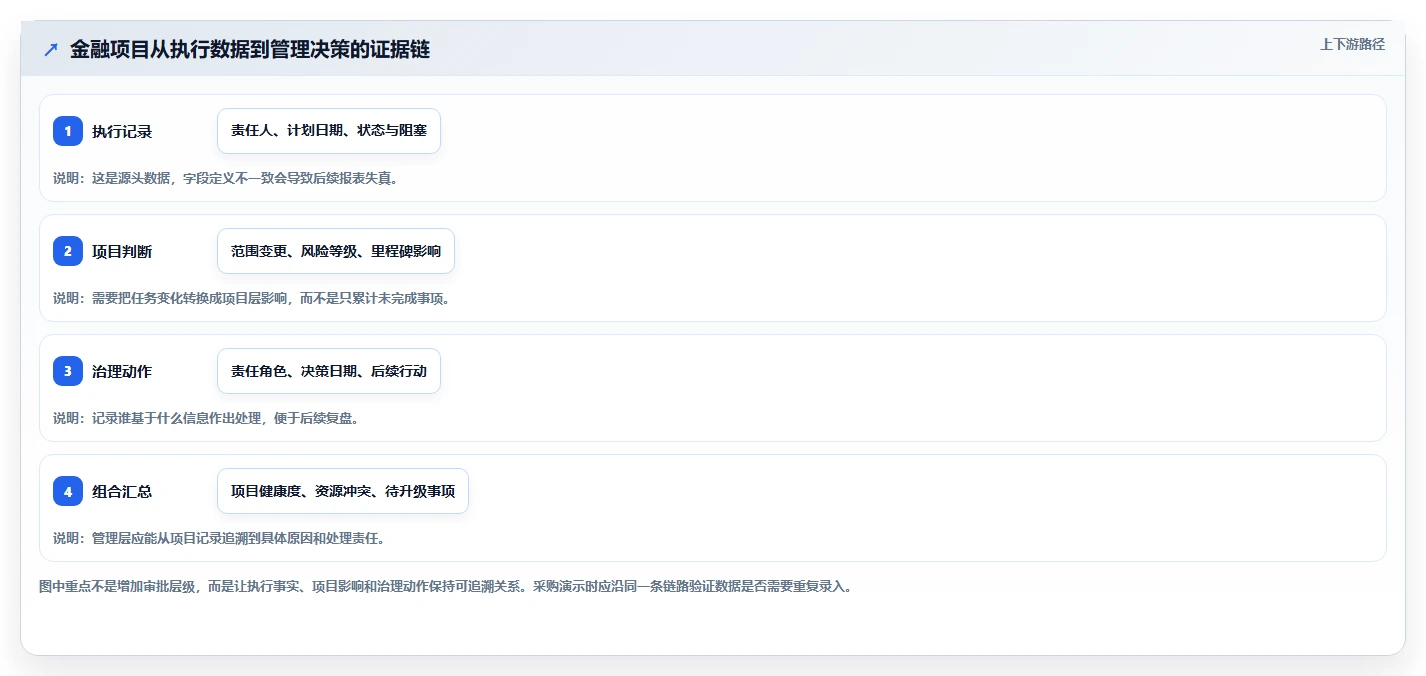Select the 项目健康度、资源冲突、待升级事项 chip

[343, 491]
